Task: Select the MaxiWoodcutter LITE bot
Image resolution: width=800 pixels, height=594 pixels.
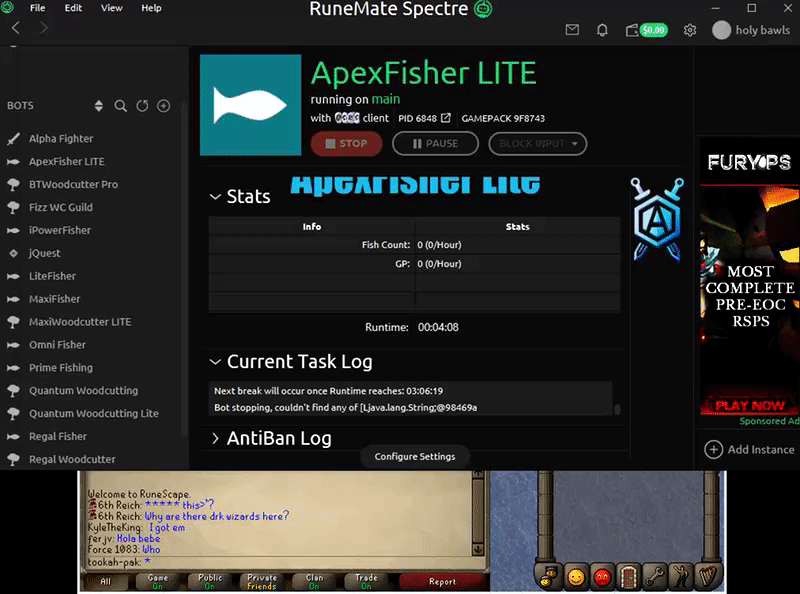Action: (x=80, y=322)
